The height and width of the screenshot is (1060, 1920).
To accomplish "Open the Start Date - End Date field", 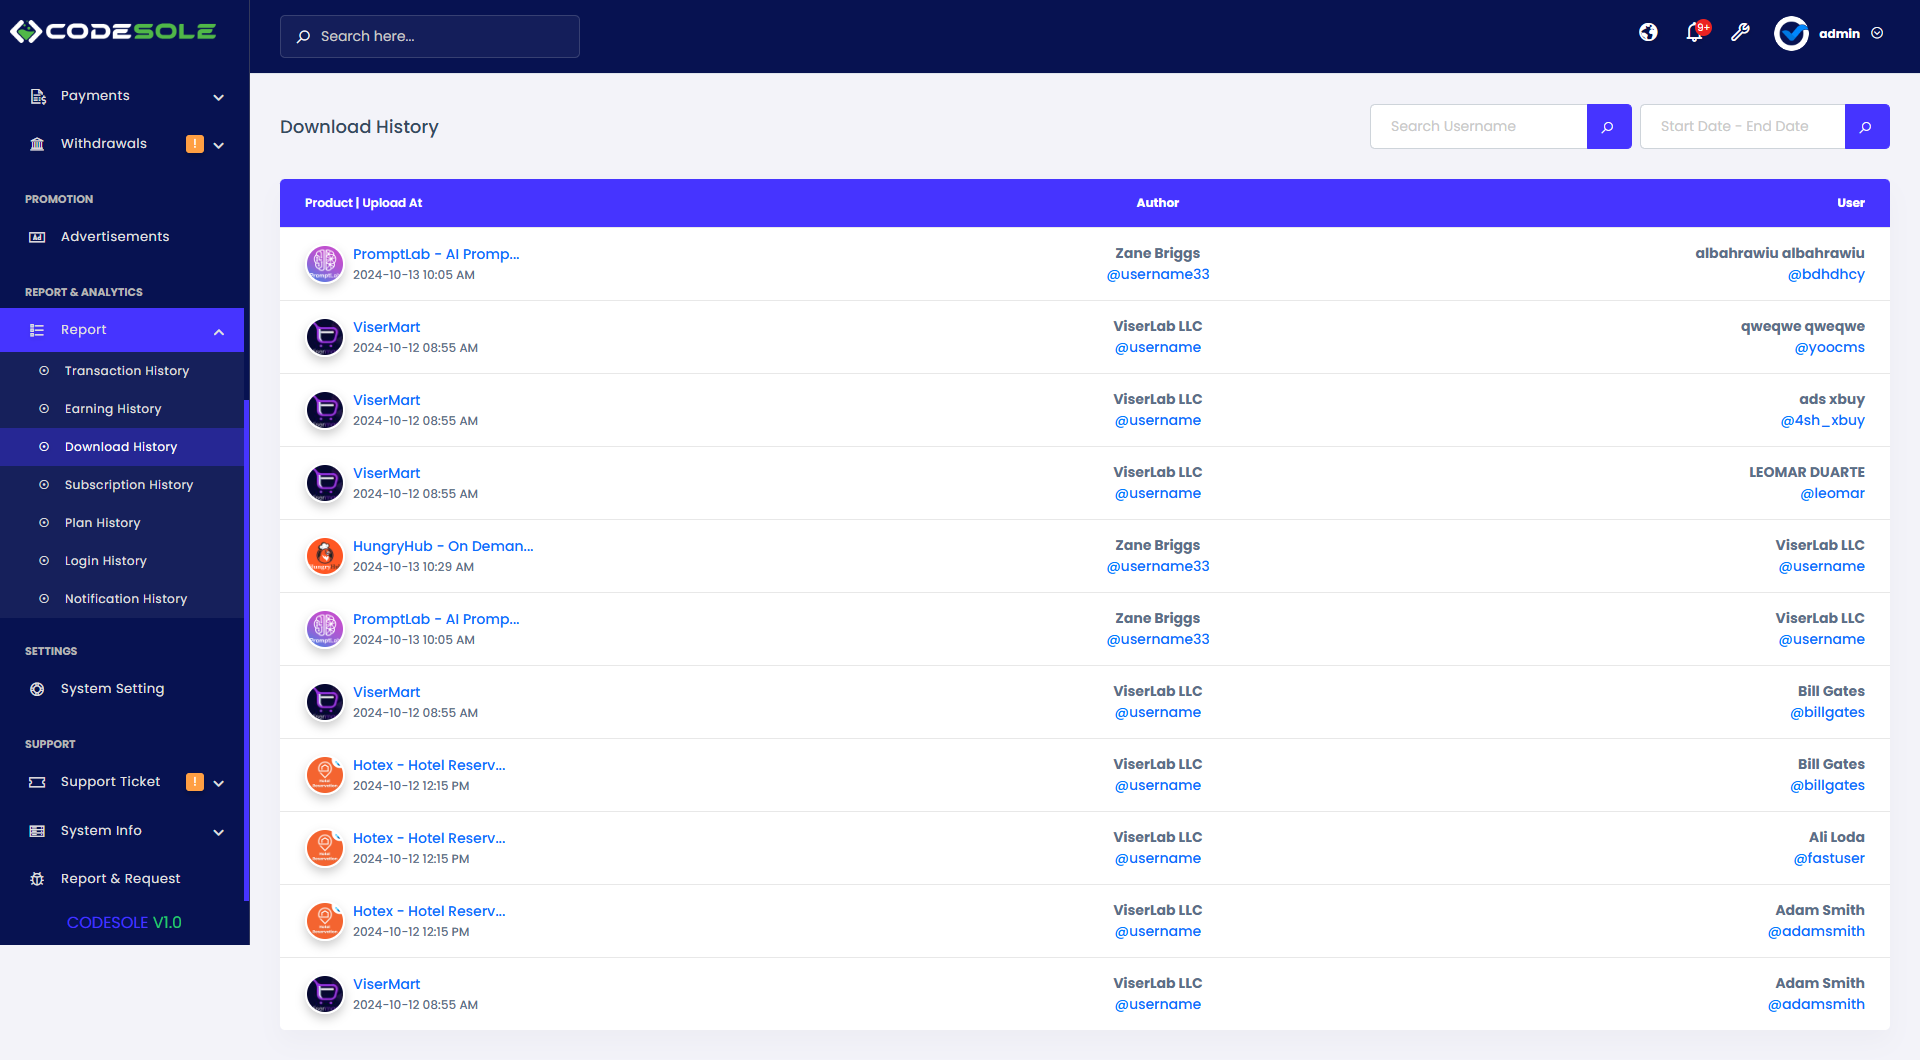I will coord(1742,127).
